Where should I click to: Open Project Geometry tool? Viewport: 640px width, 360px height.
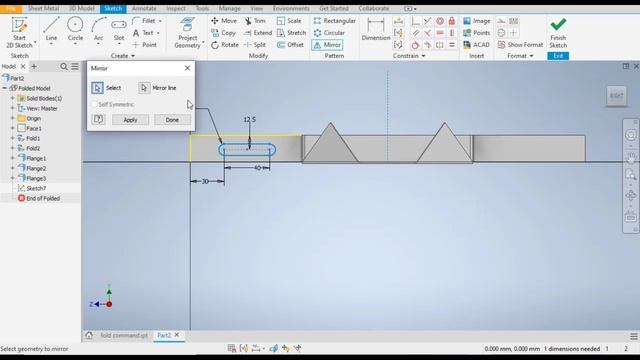(188, 33)
